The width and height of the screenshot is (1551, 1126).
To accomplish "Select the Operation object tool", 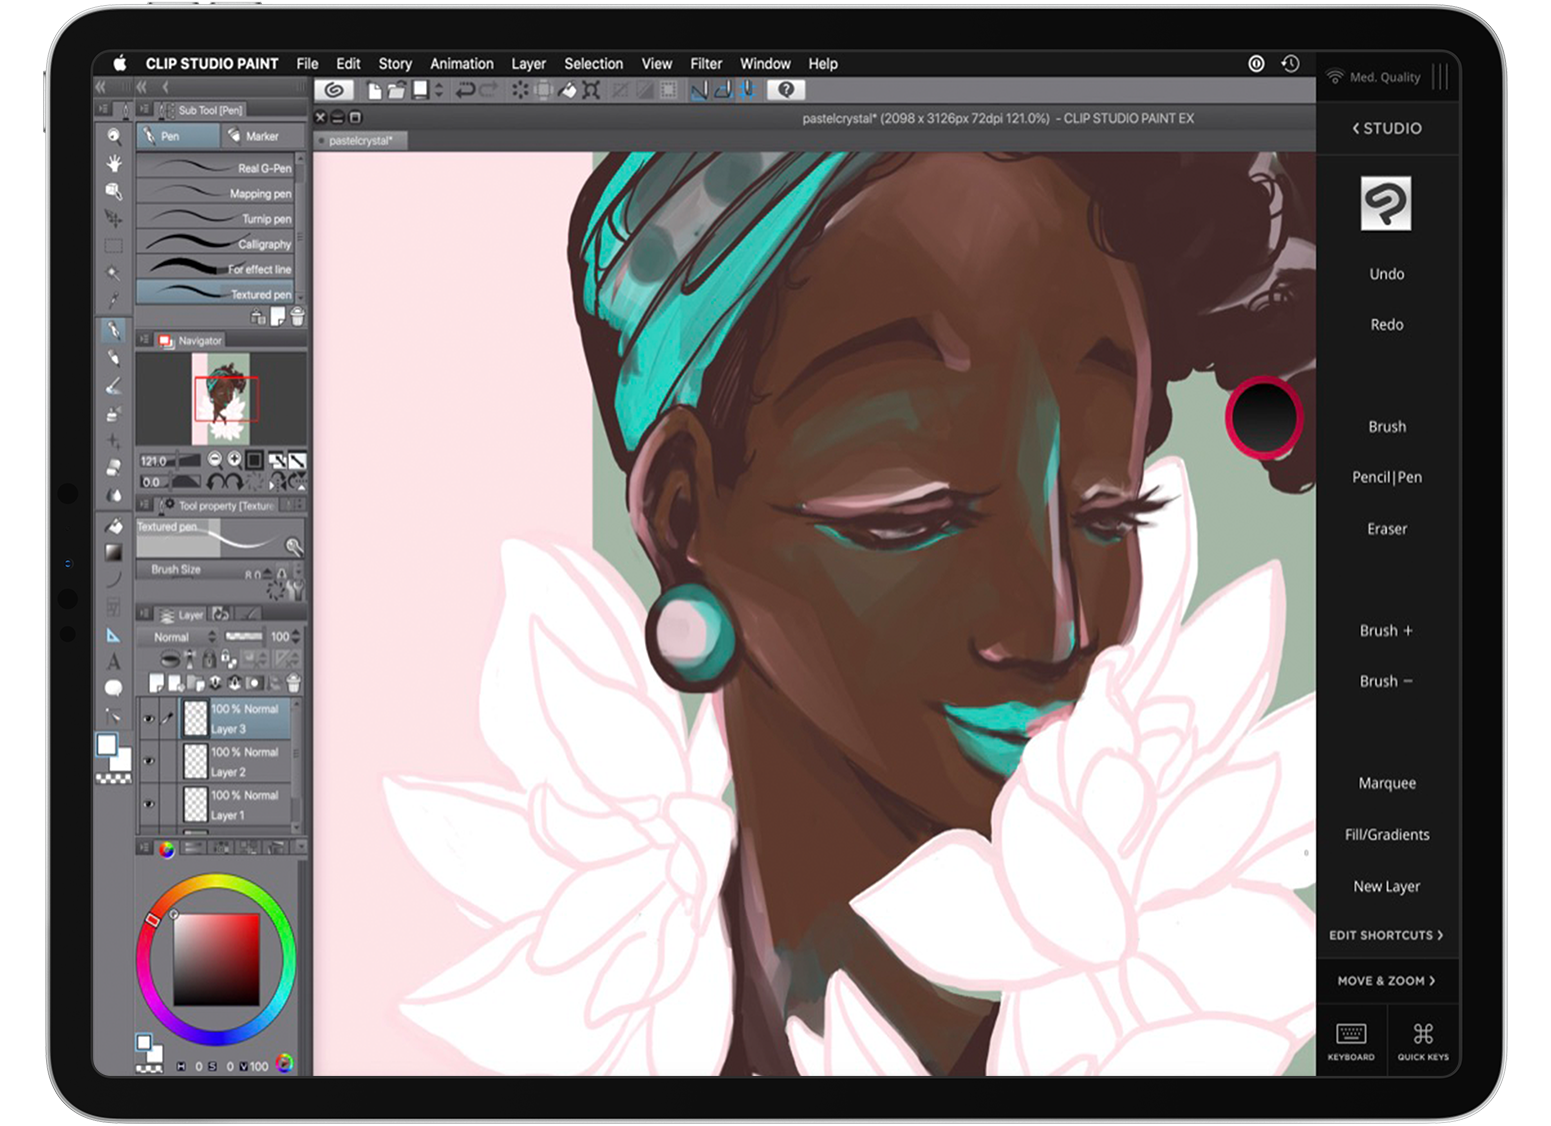I will (x=114, y=191).
